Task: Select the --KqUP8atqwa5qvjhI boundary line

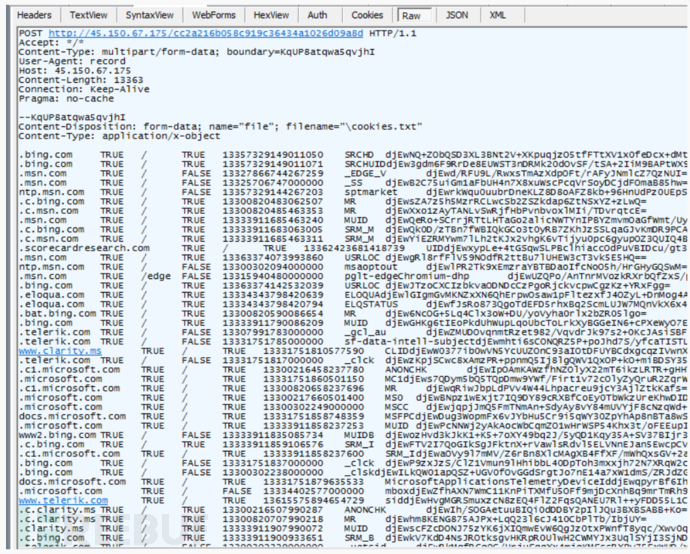Action: tap(72, 117)
